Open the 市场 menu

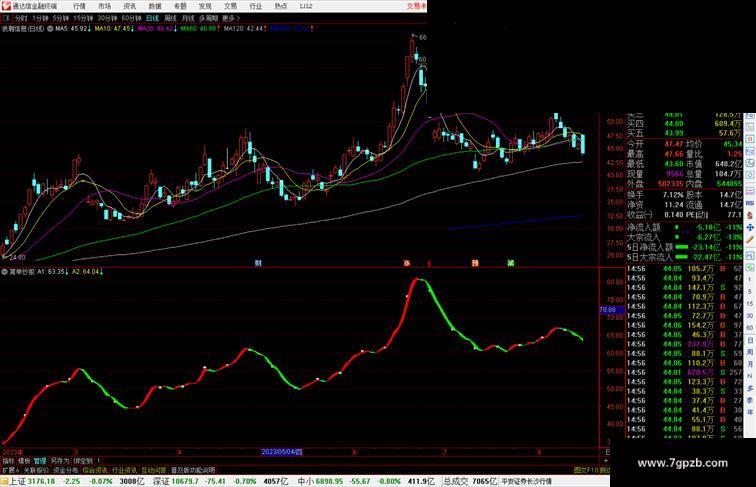pyautogui.click(x=105, y=6)
